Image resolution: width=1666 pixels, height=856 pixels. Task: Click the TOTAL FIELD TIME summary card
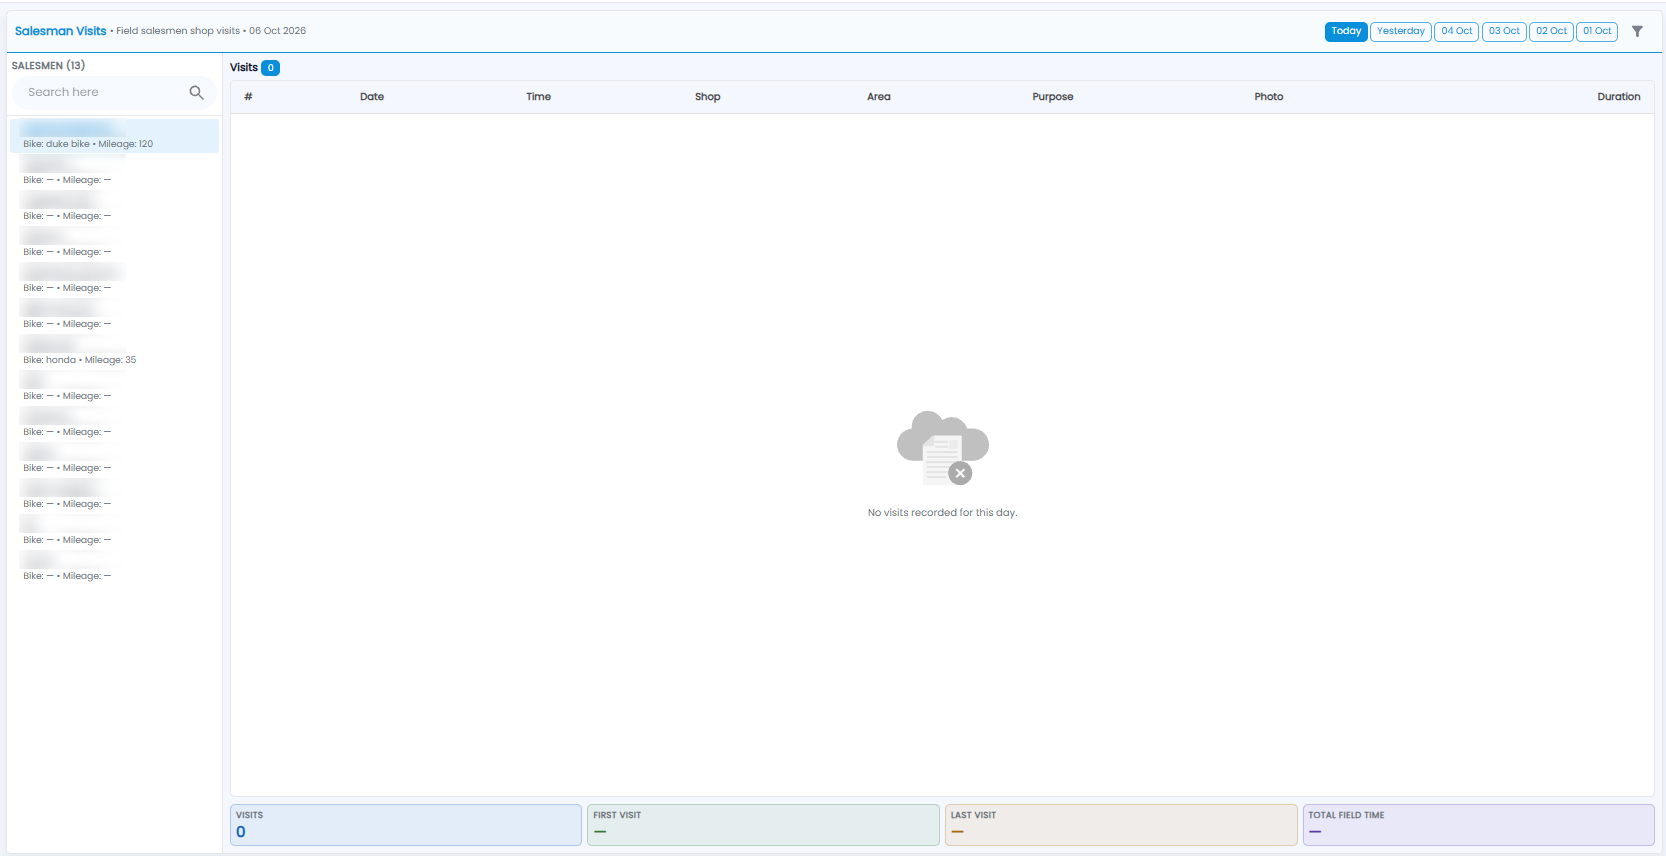1479,825
